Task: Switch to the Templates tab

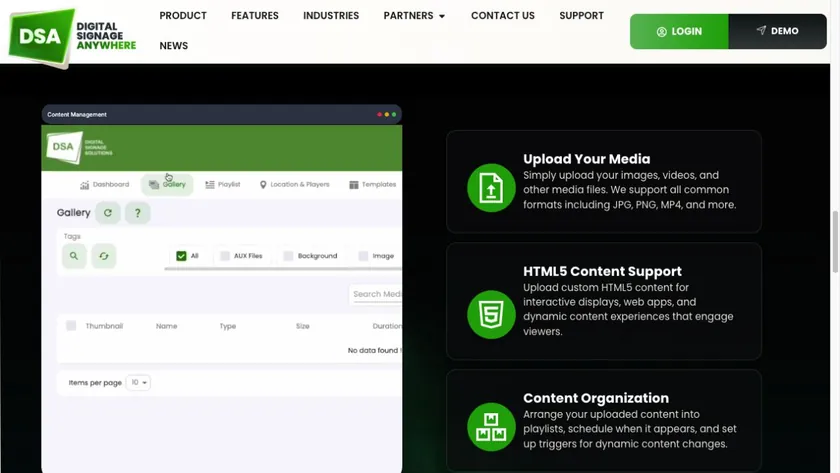Action: 372,185
